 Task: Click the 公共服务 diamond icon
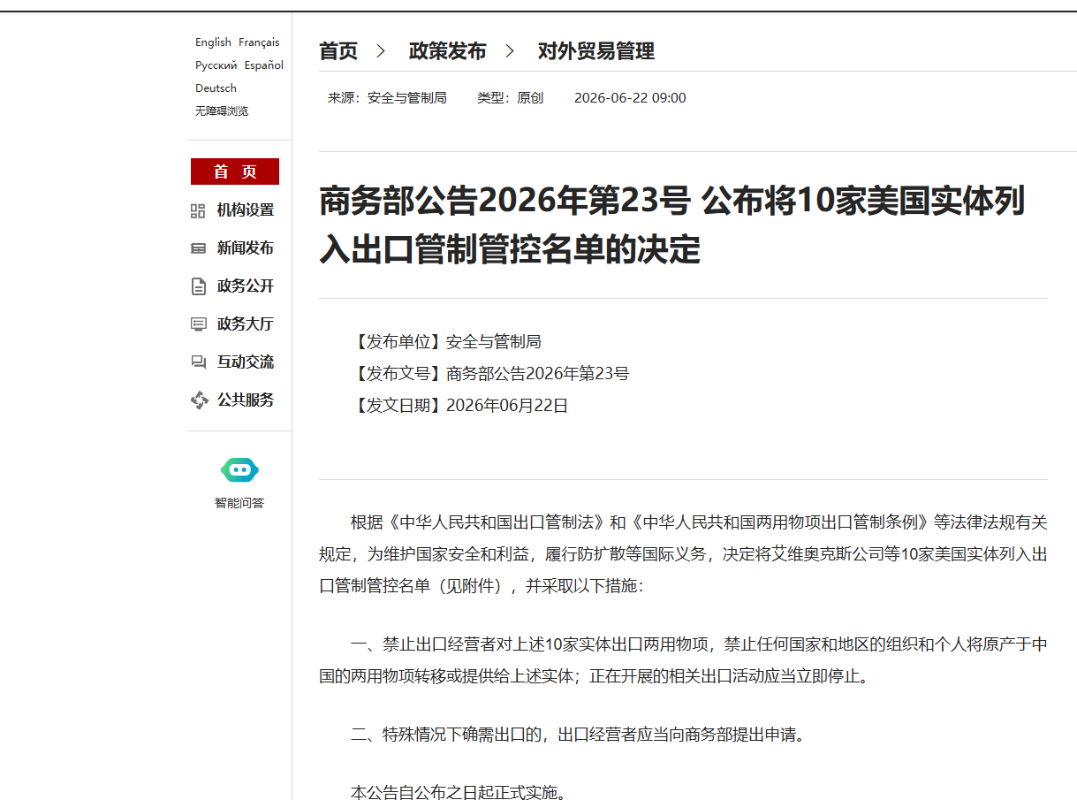(199, 400)
